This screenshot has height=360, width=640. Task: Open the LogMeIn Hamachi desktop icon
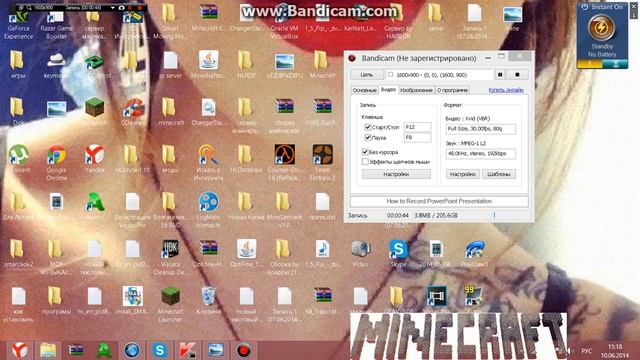[208, 210]
